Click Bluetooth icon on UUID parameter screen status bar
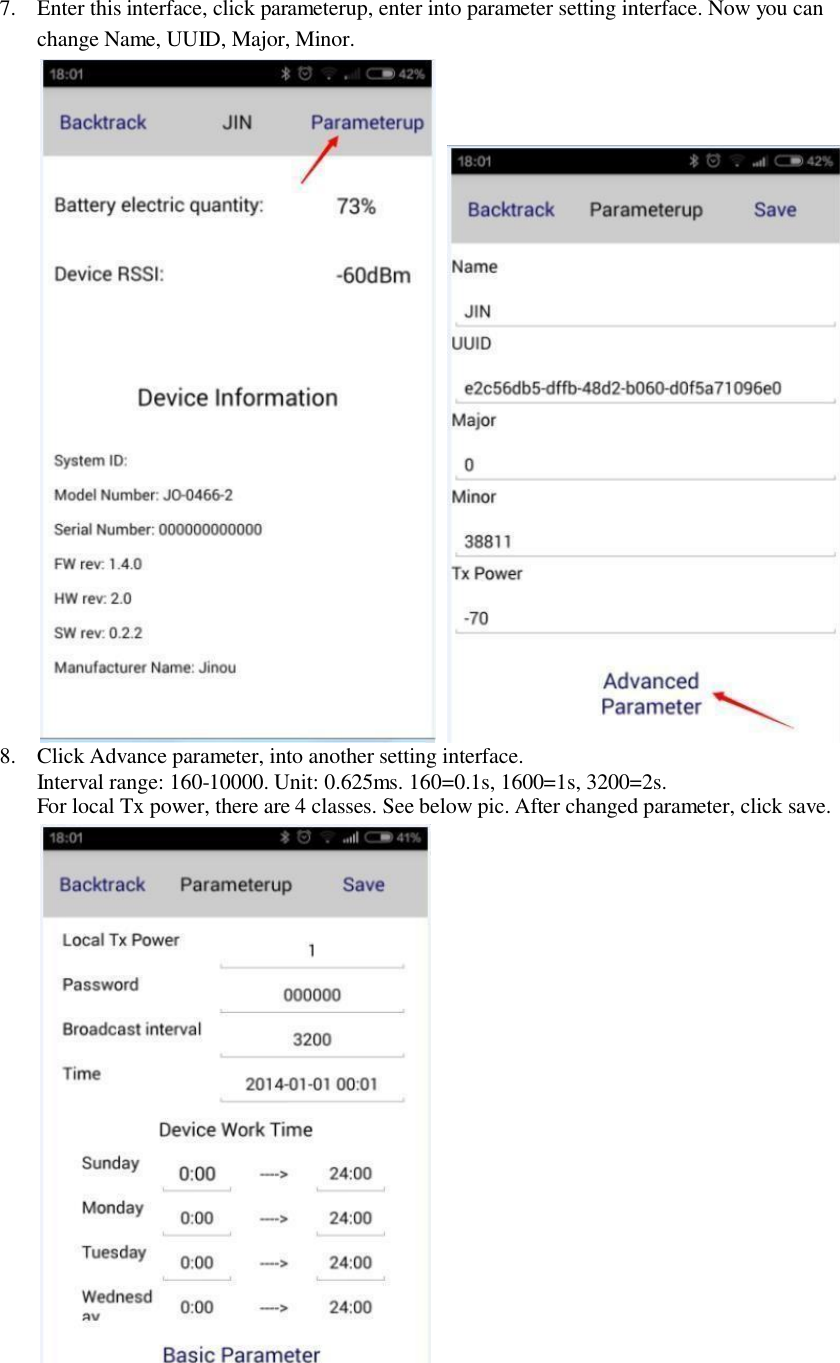 (x=692, y=161)
